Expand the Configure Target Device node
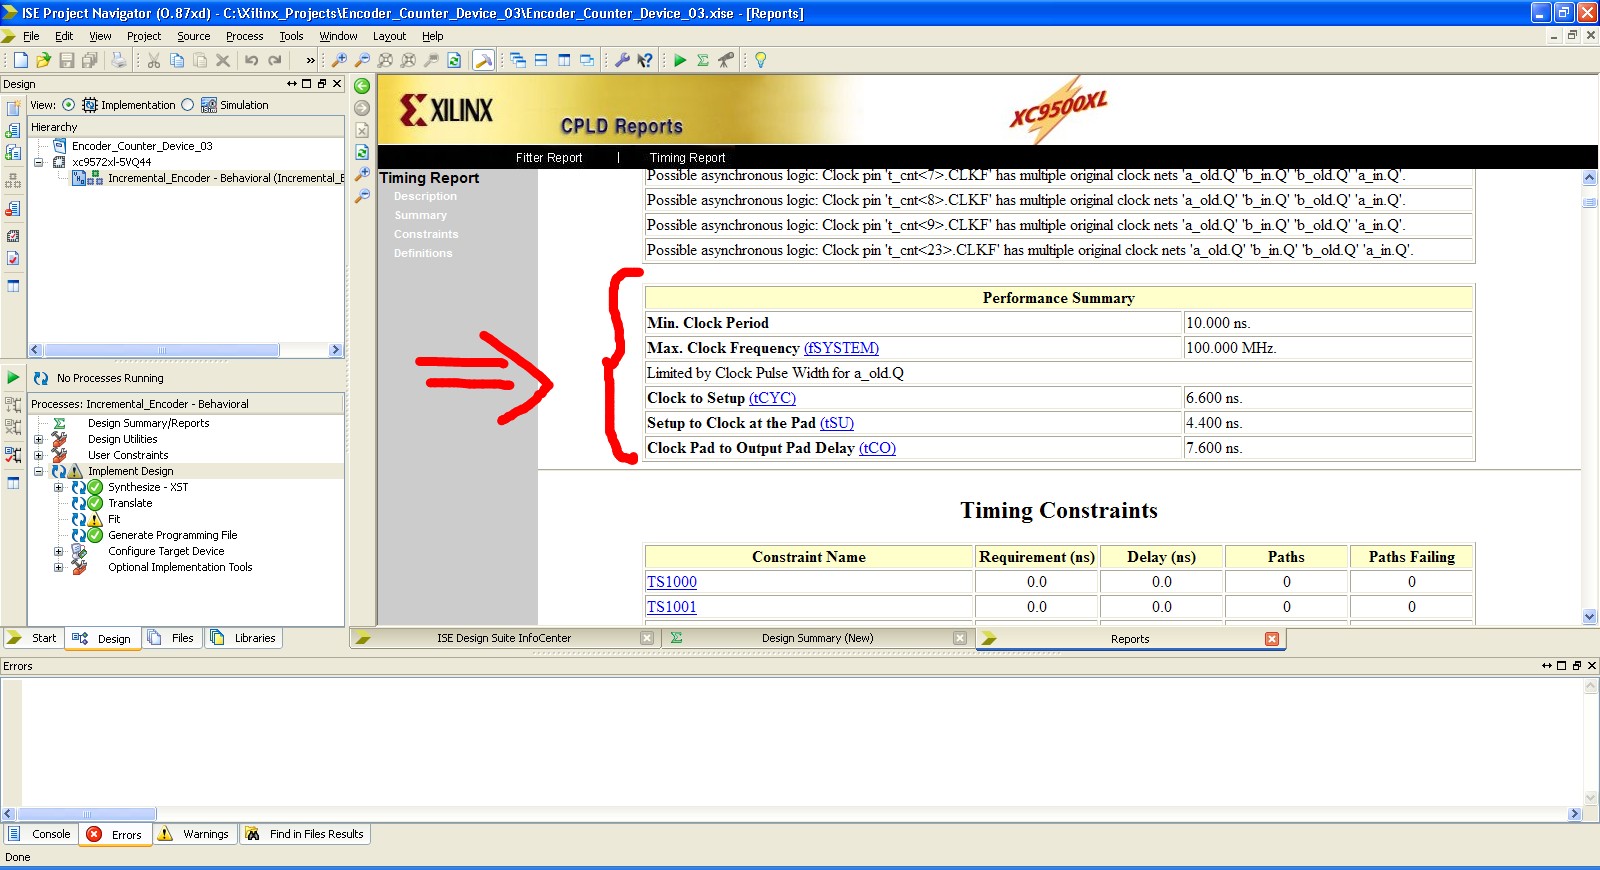Viewport: 1600px width, 870px height. [58, 551]
